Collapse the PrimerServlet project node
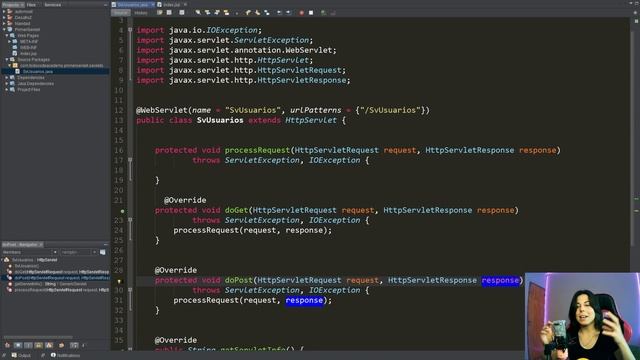The height and width of the screenshot is (360, 640). click(x=4, y=29)
